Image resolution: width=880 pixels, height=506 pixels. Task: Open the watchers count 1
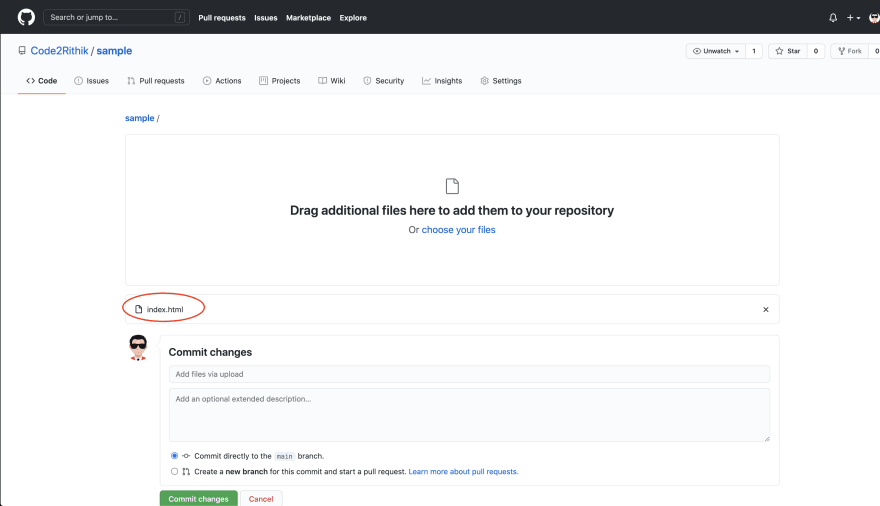pos(754,51)
